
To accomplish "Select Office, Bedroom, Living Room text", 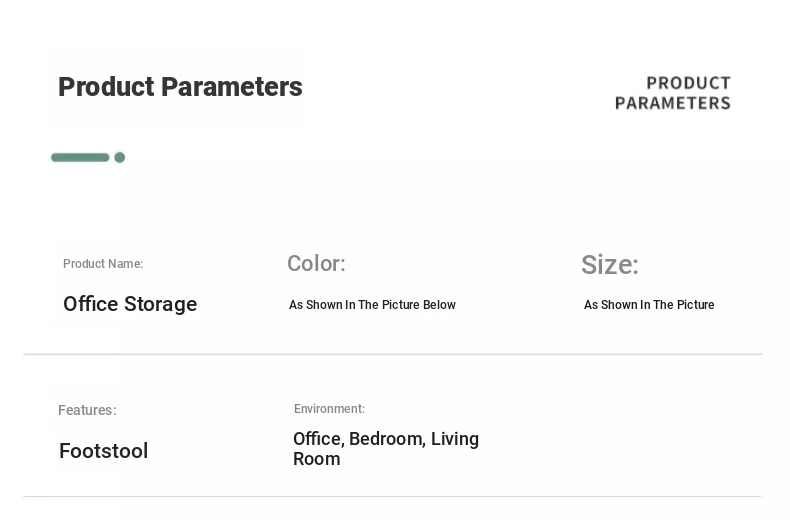I will (x=386, y=449).
